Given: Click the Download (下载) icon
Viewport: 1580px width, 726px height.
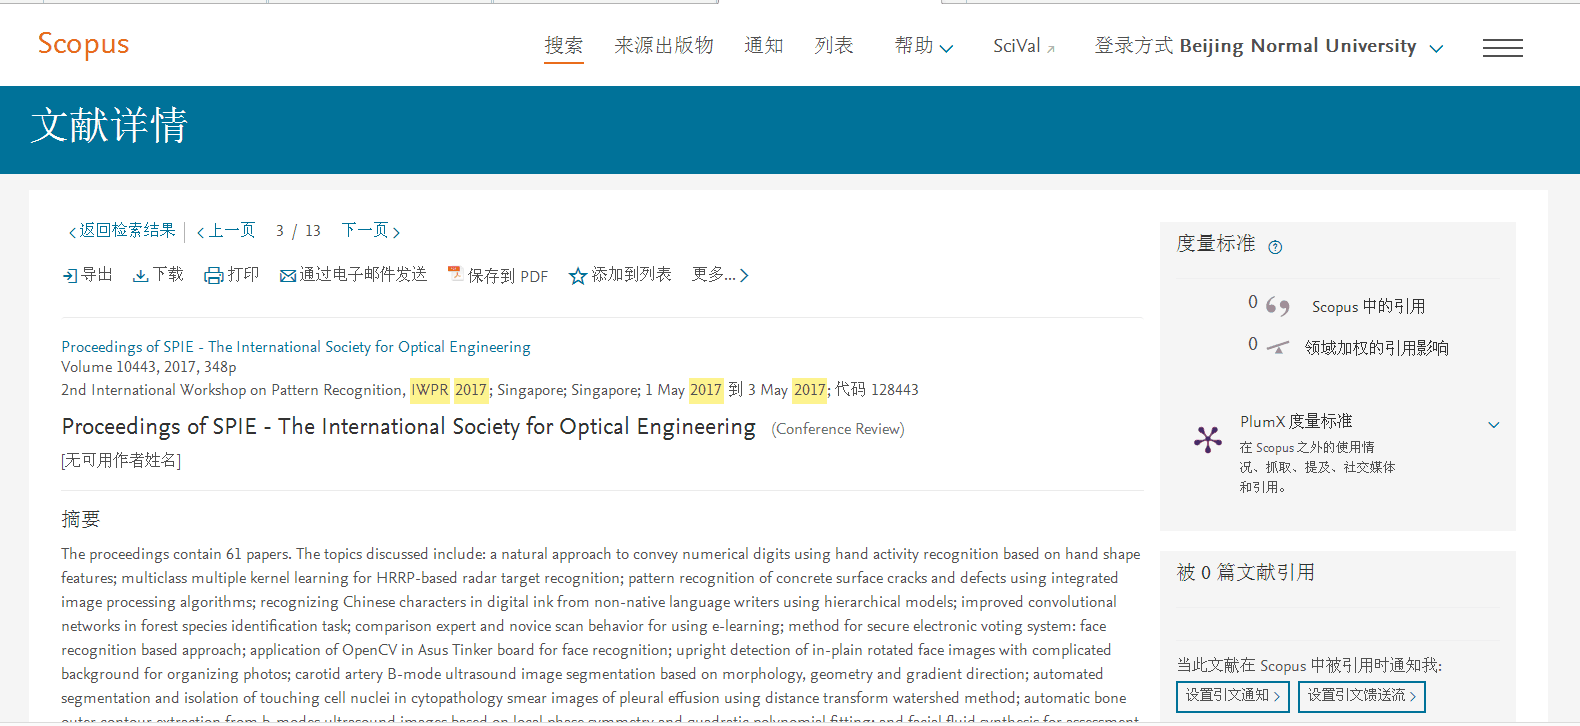Looking at the screenshot, I should pyautogui.click(x=141, y=276).
